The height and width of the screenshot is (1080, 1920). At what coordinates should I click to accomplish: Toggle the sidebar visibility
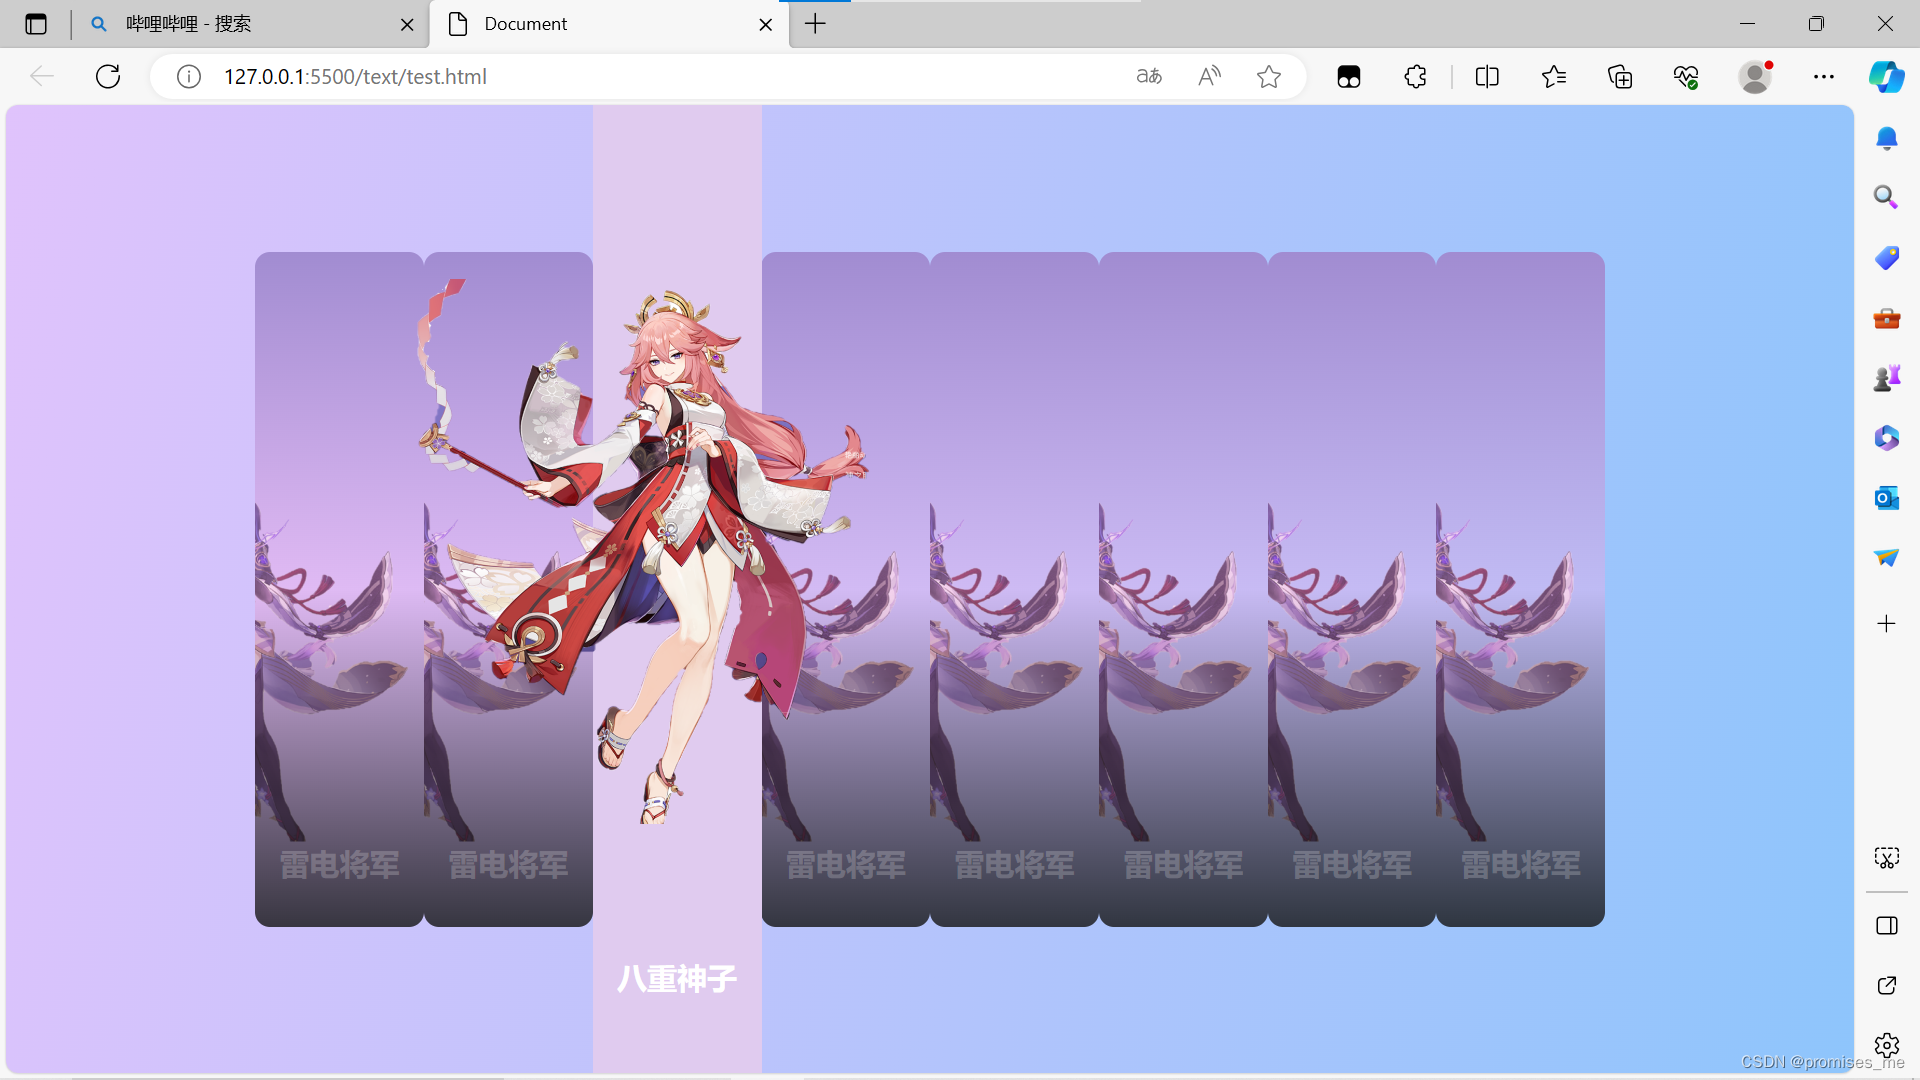point(1887,926)
